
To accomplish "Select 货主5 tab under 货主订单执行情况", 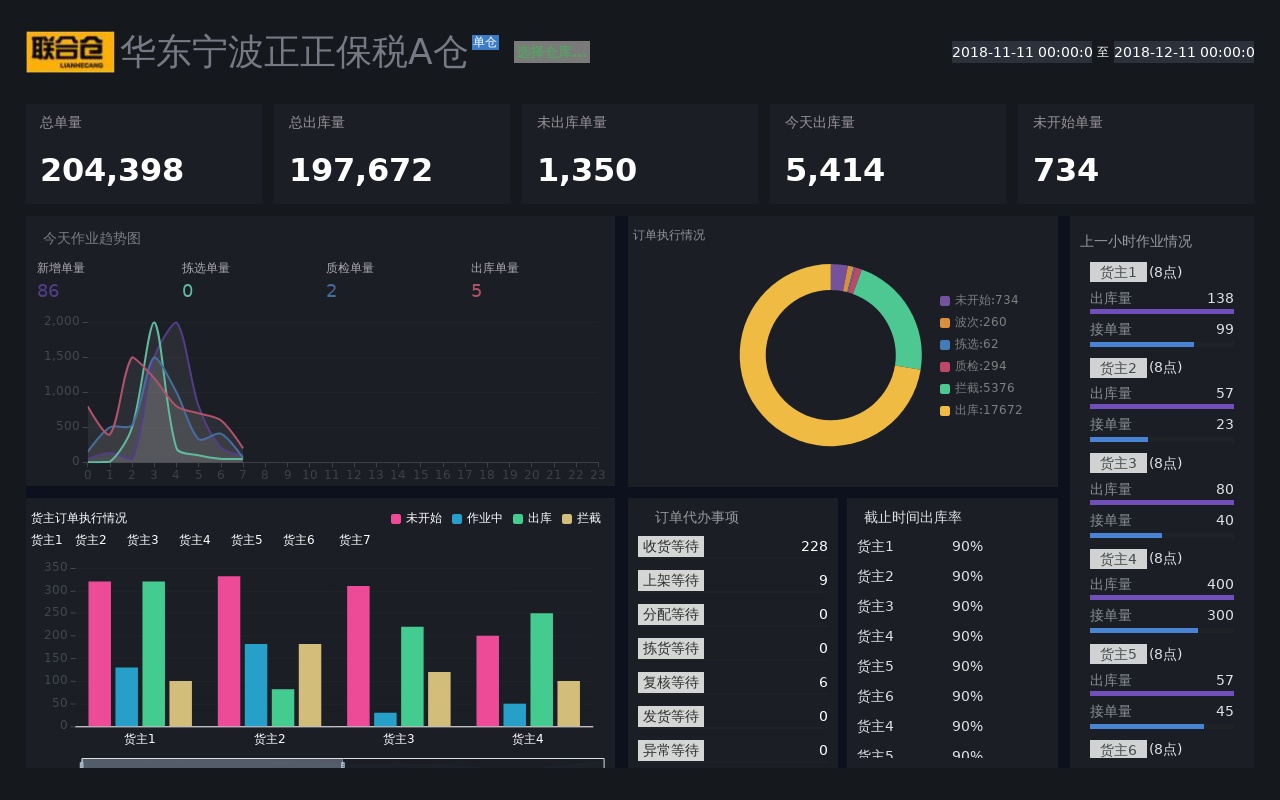I will coord(247,540).
